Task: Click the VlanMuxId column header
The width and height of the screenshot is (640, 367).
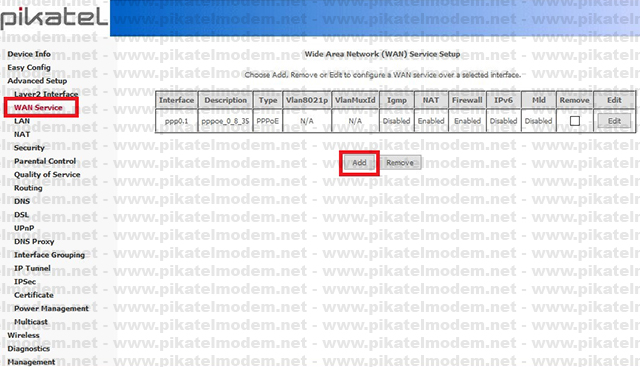Action: [355, 100]
